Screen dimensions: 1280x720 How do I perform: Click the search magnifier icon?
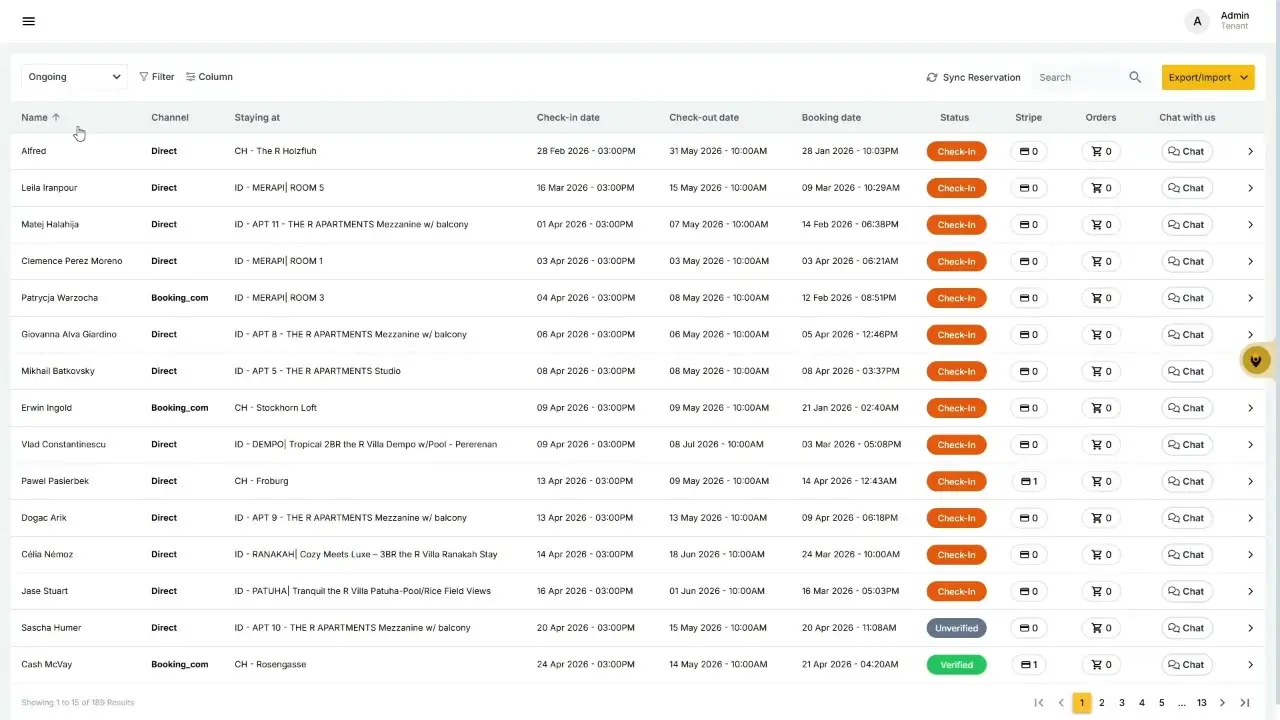pos(1135,77)
